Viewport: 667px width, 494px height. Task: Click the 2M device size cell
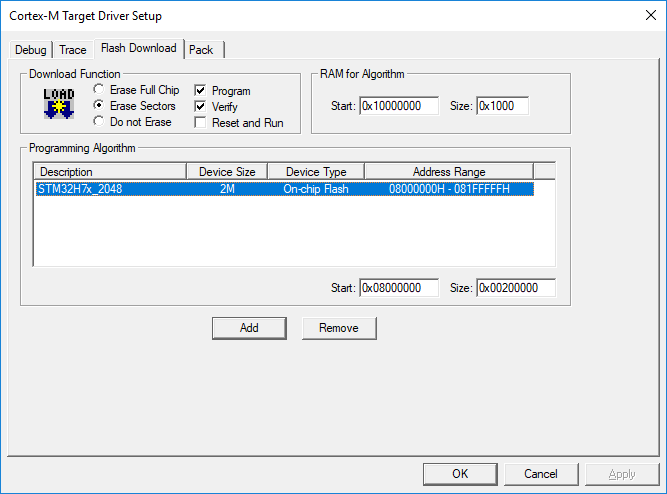pyautogui.click(x=227, y=189)
